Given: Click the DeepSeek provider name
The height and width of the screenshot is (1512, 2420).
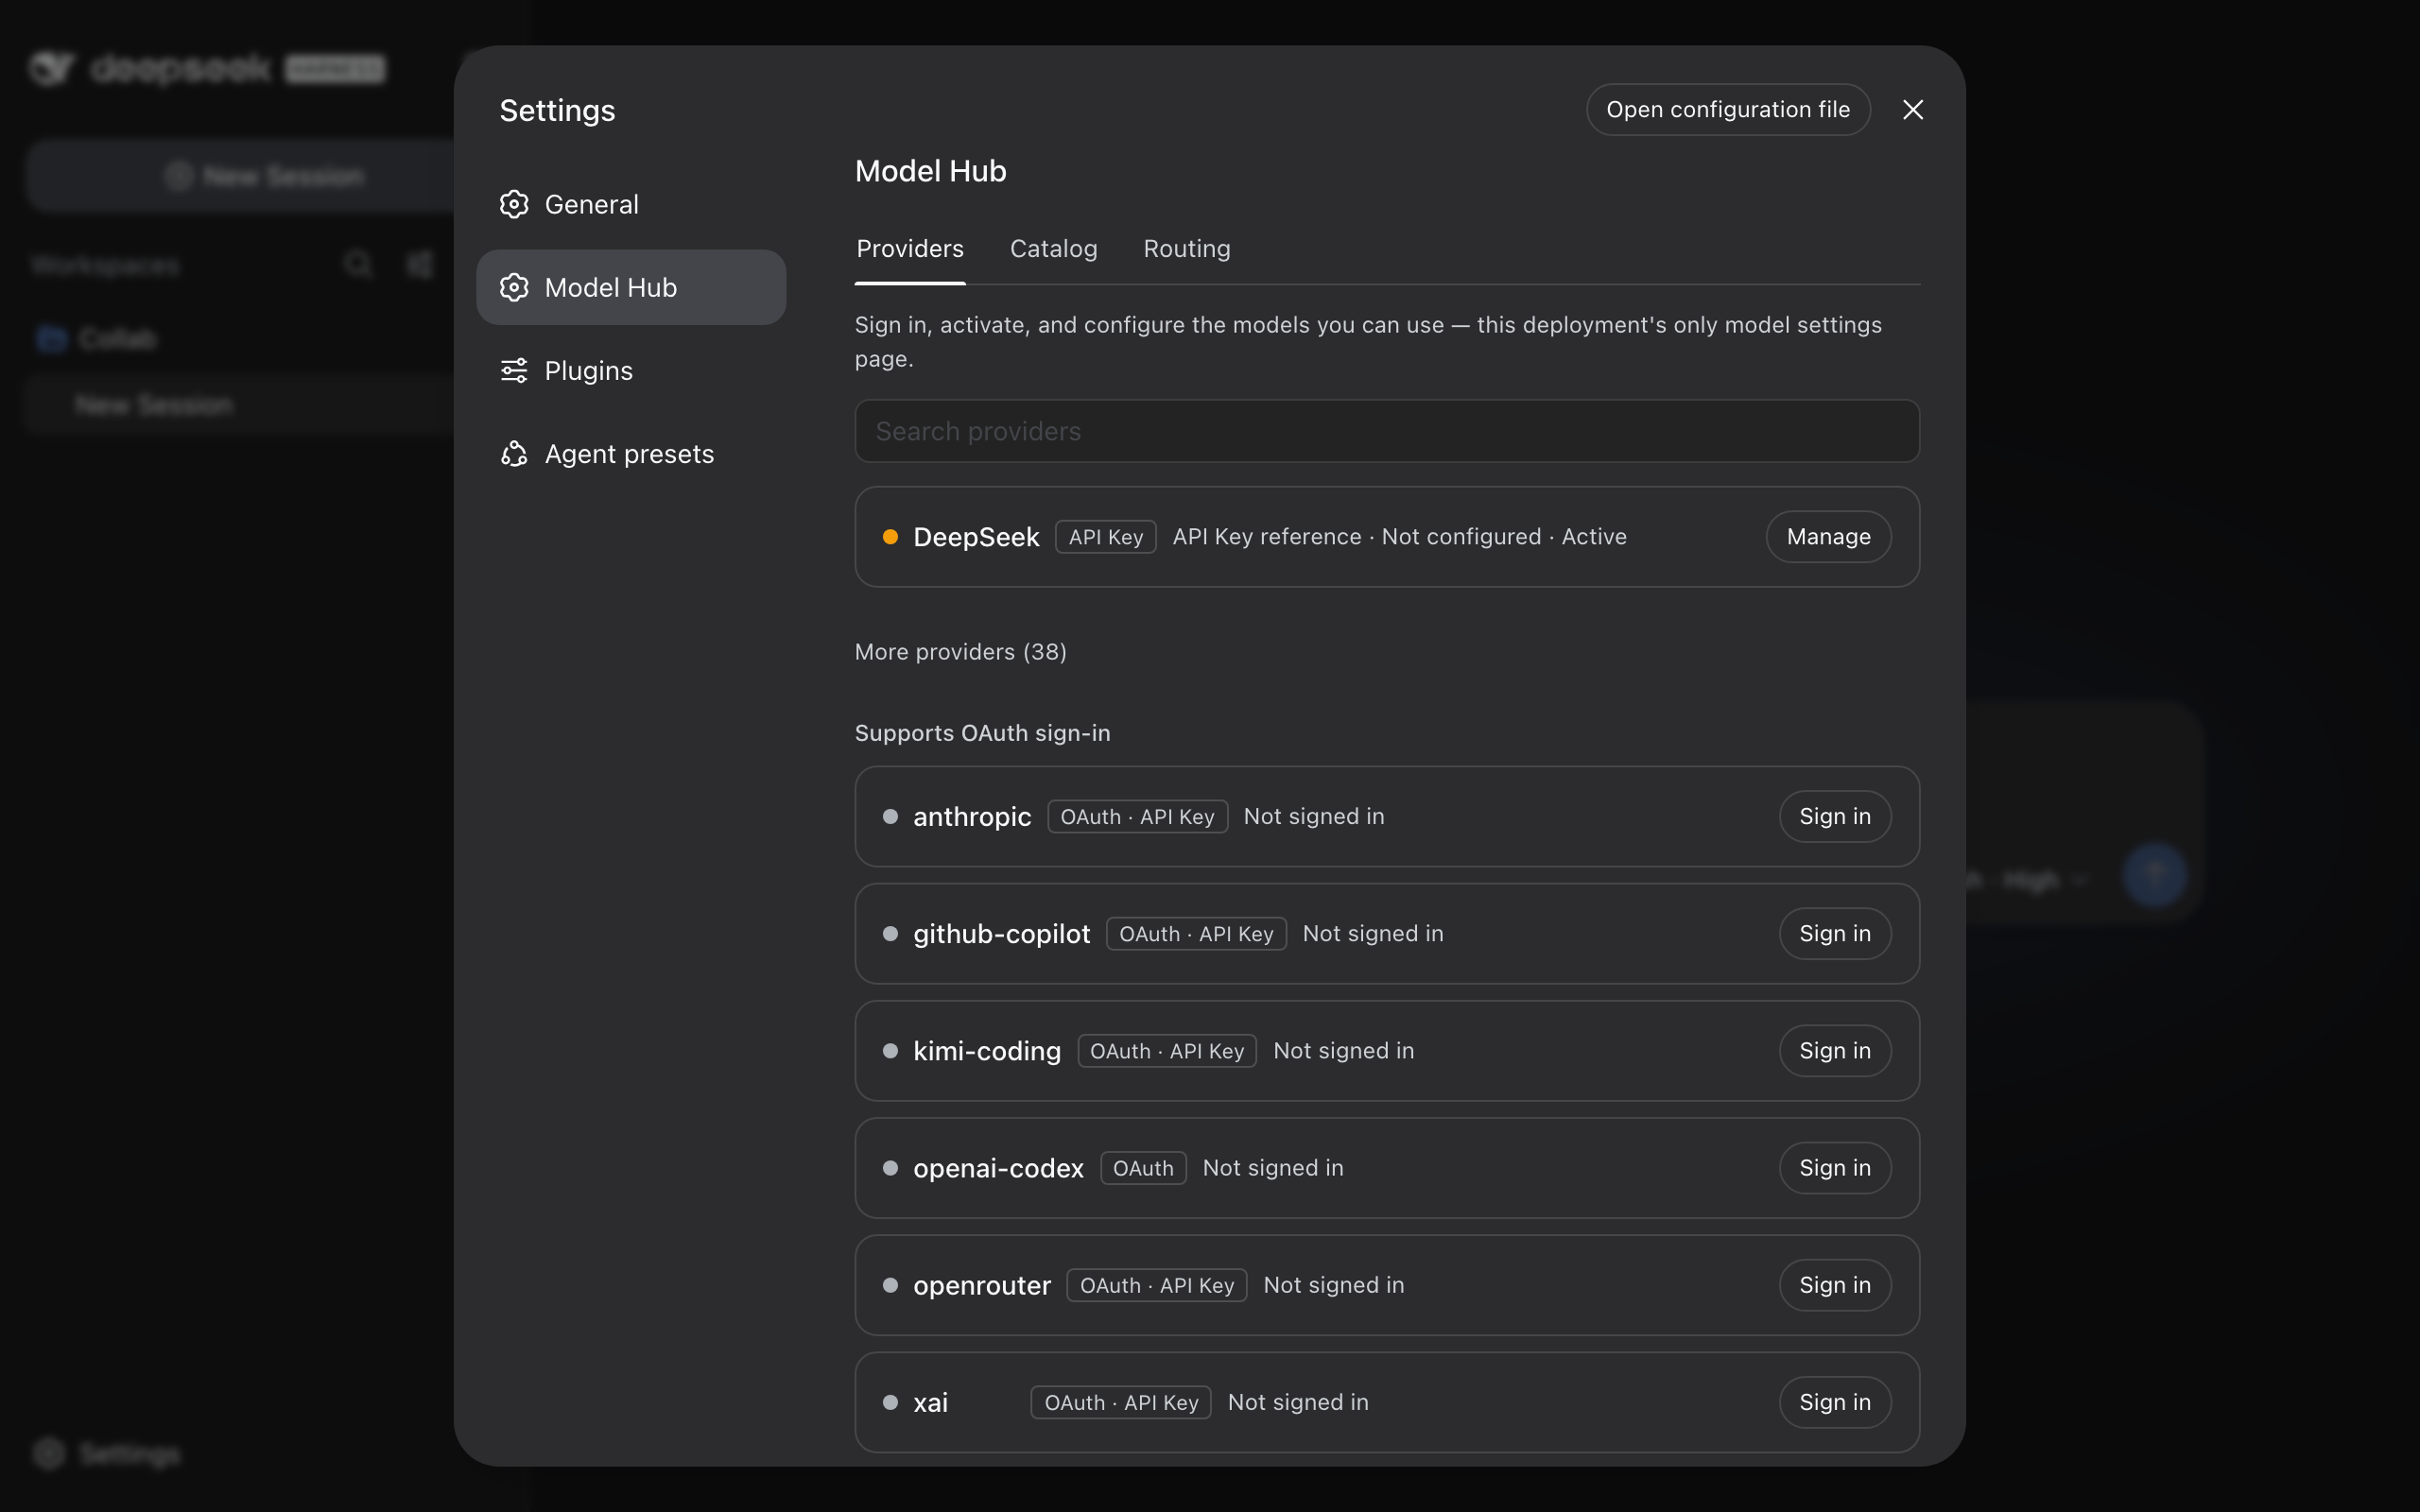Looking at the screenshot, I should [976, 537].
